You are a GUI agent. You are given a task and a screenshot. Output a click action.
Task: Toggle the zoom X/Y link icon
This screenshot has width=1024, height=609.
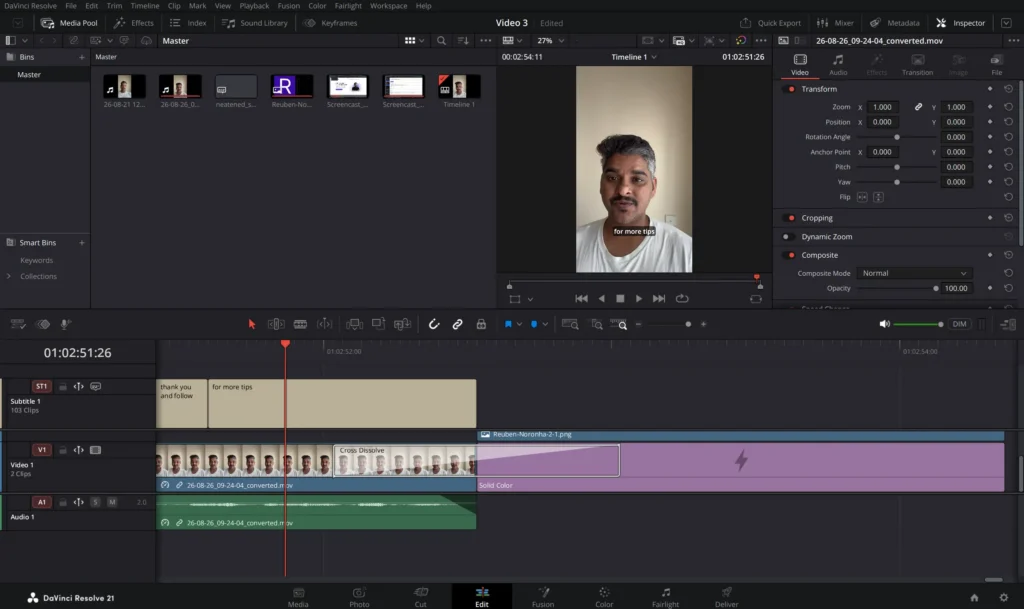[x=918, y=107]
